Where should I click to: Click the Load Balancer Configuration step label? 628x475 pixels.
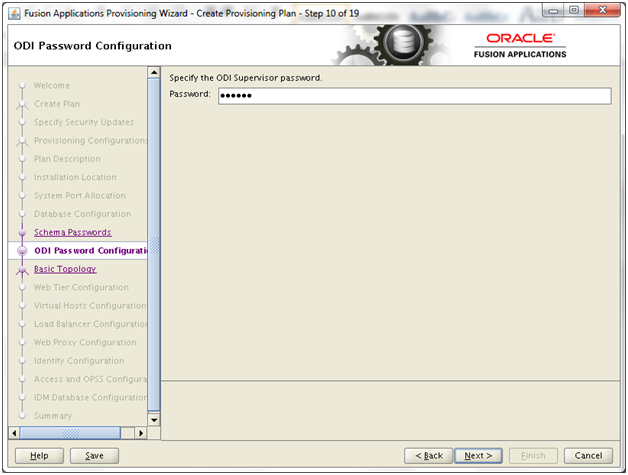[91, 324]
